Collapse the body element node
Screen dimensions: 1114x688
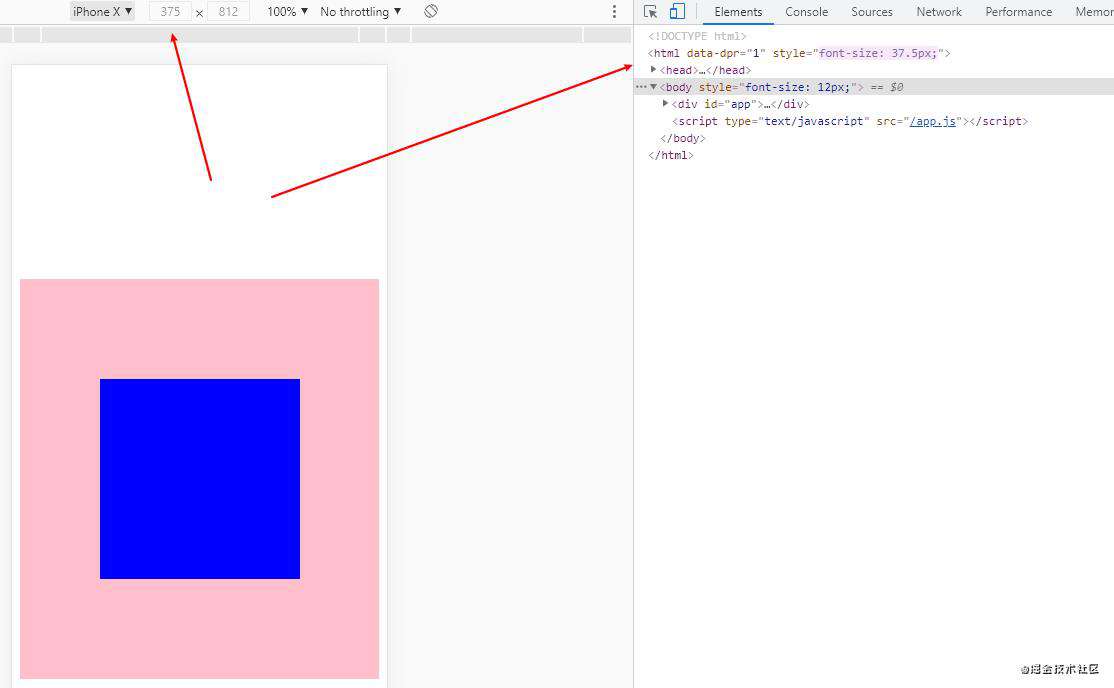point(653,87)
